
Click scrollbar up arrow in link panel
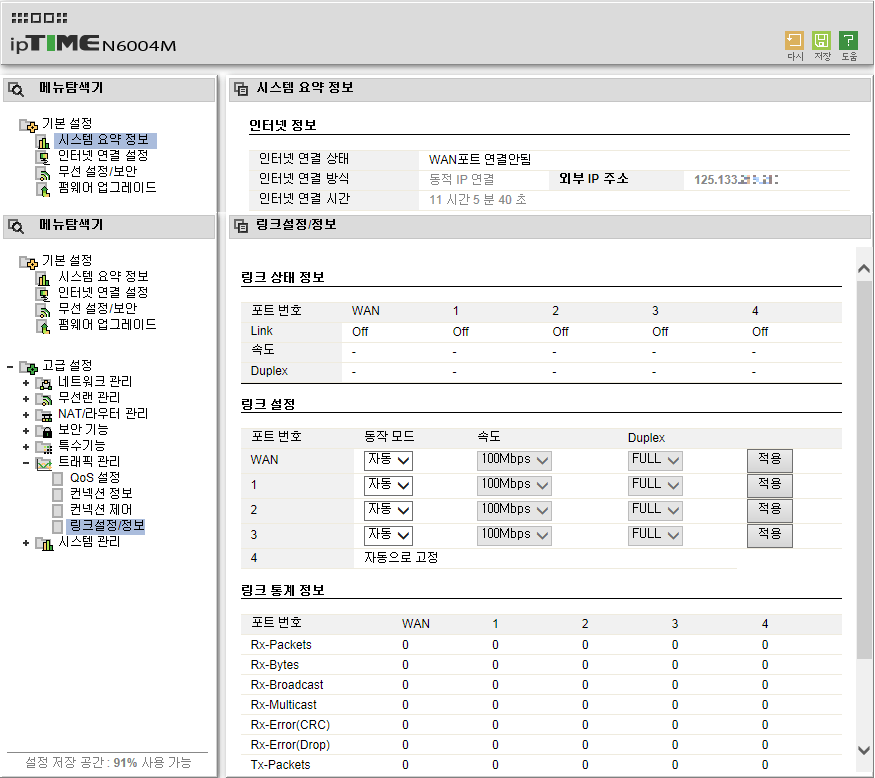[x=864, y=269]
